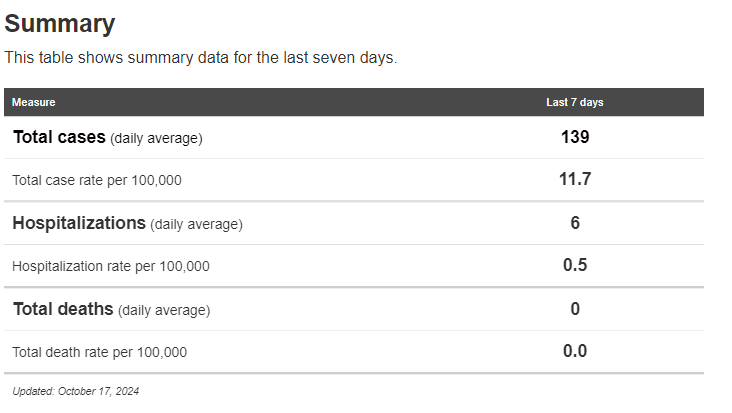Click the daily average note beside Total deaths
This screenshot has width=732, height=413.
point(164,310)
